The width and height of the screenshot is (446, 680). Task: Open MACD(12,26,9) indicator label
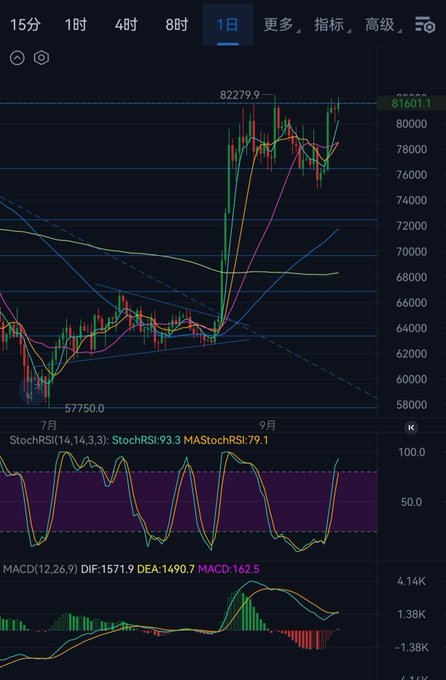40,569
